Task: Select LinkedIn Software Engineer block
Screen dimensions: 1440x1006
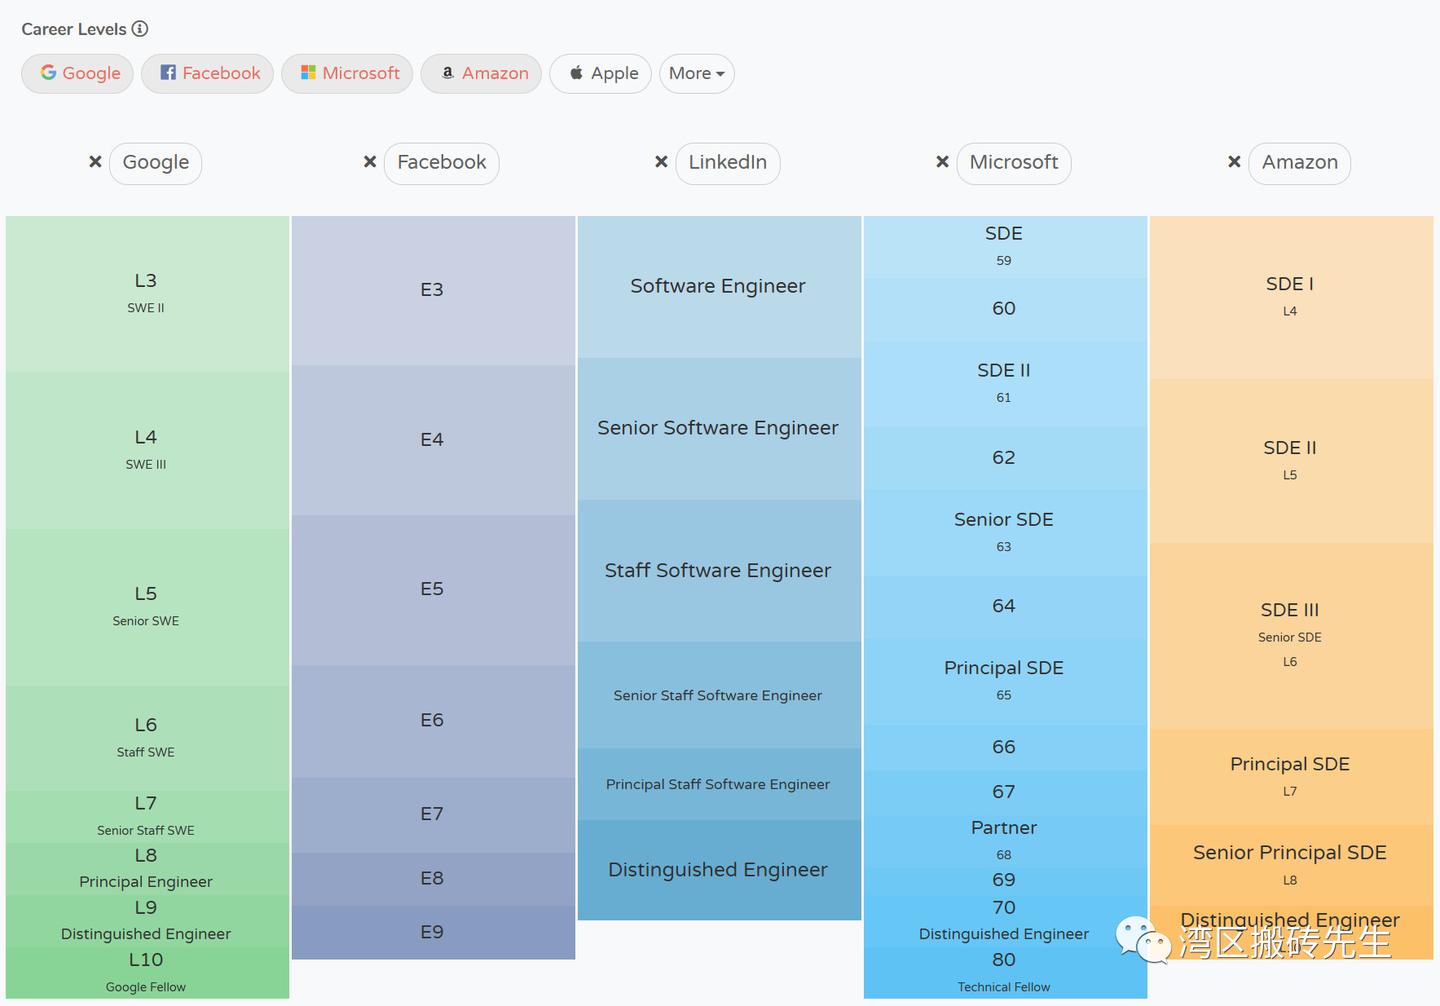Action: point(719,287)
